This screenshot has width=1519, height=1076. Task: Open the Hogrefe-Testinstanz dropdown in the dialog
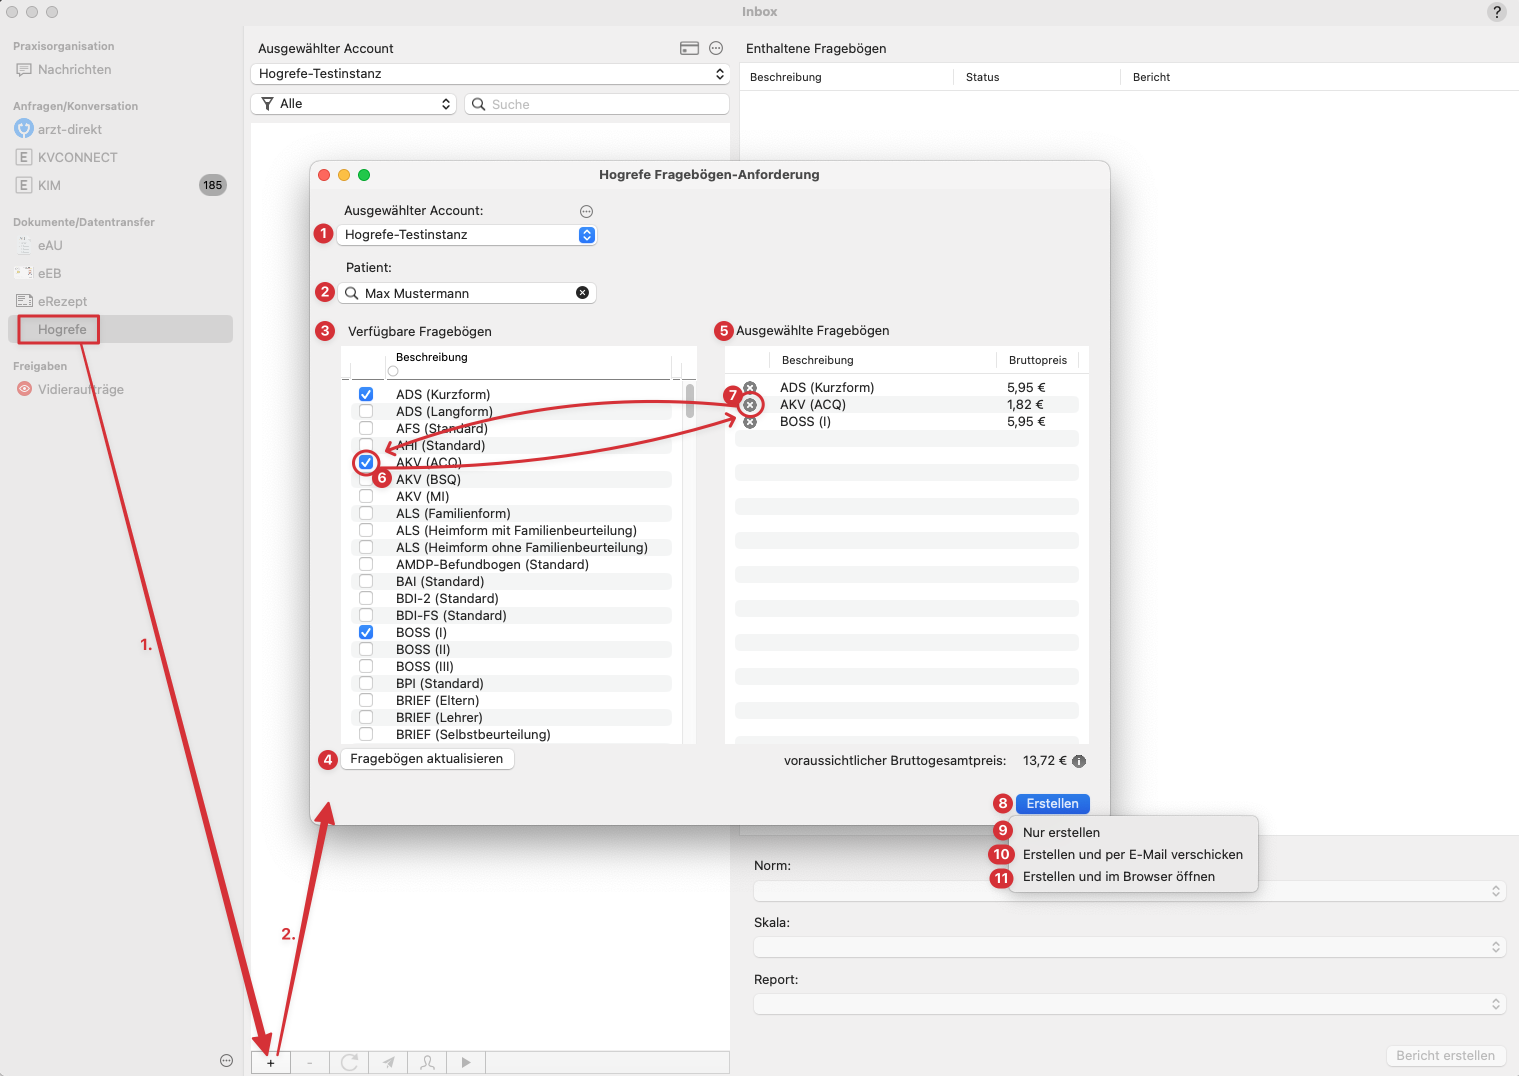click(467, 235)
